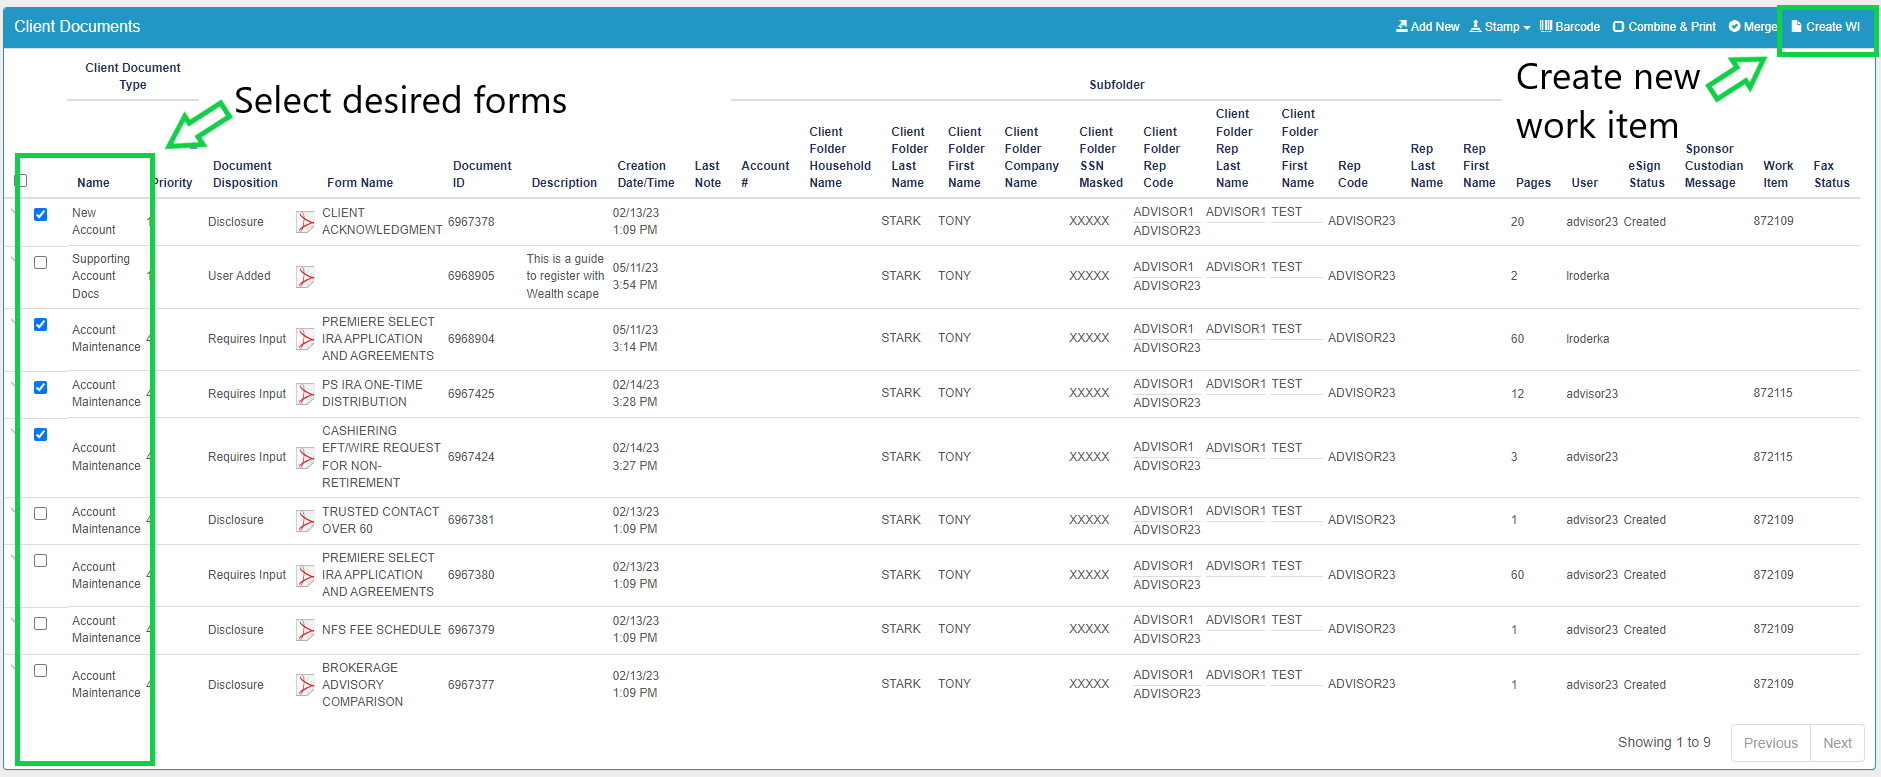
Task: Open PDF icon for document 6968904
Action: pos(305,340)
